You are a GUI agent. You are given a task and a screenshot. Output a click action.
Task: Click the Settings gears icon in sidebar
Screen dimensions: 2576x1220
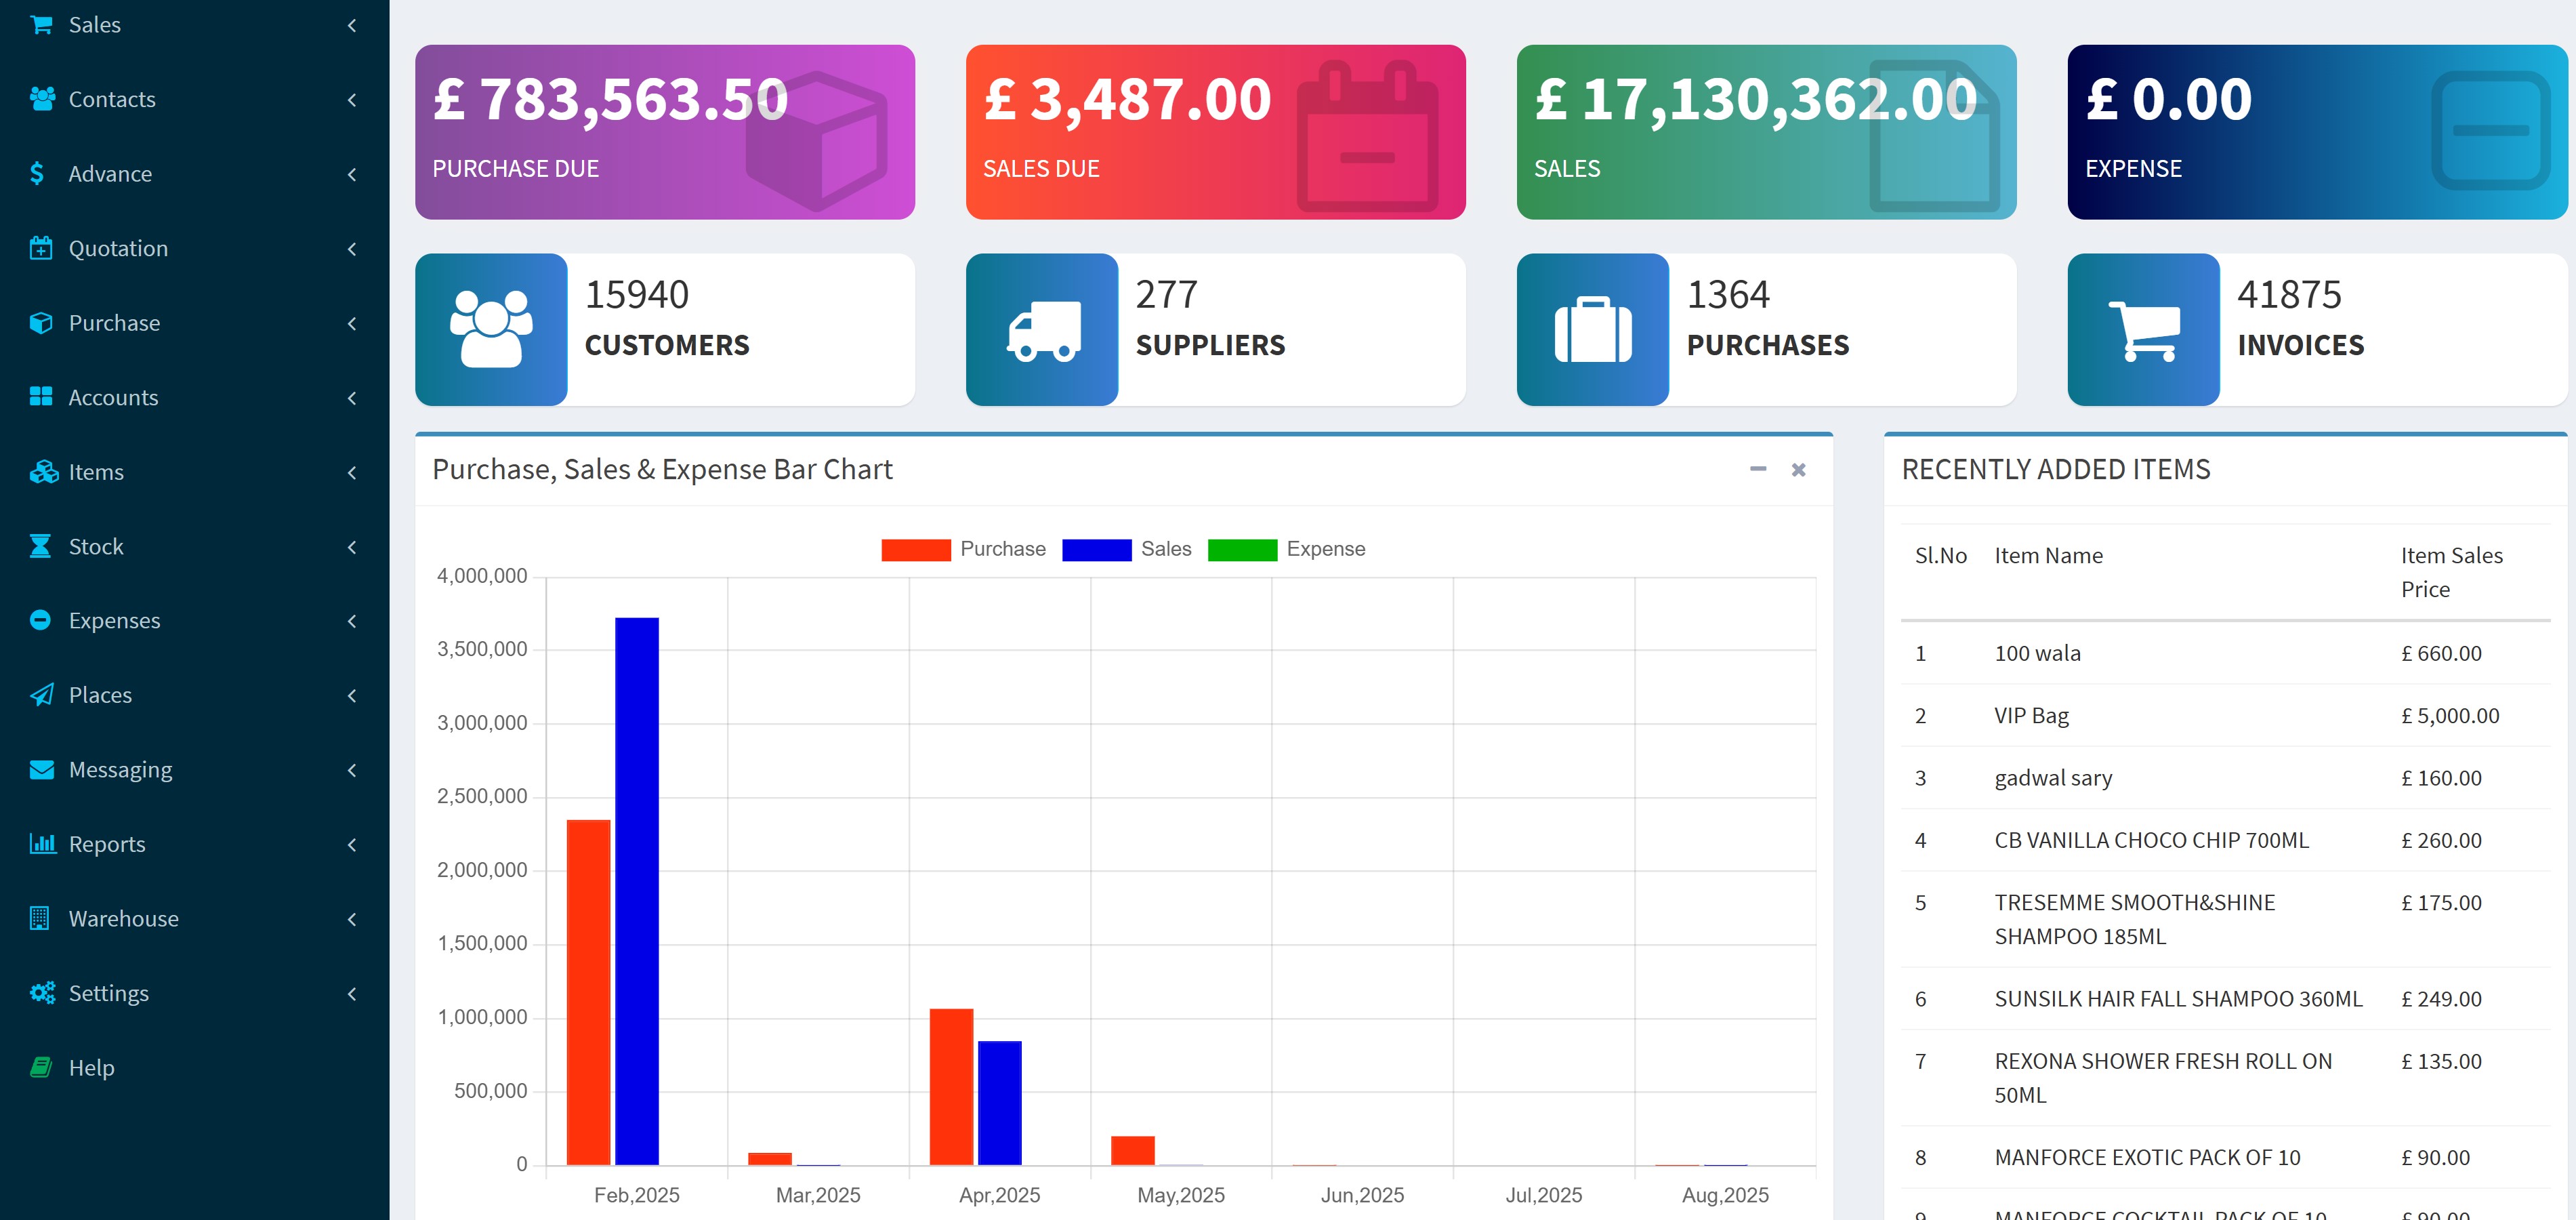click(x=42, y=992)
